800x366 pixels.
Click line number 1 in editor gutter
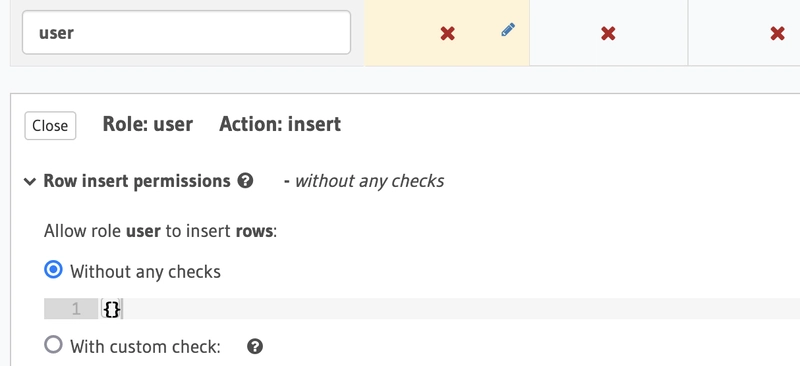(76, 309)
